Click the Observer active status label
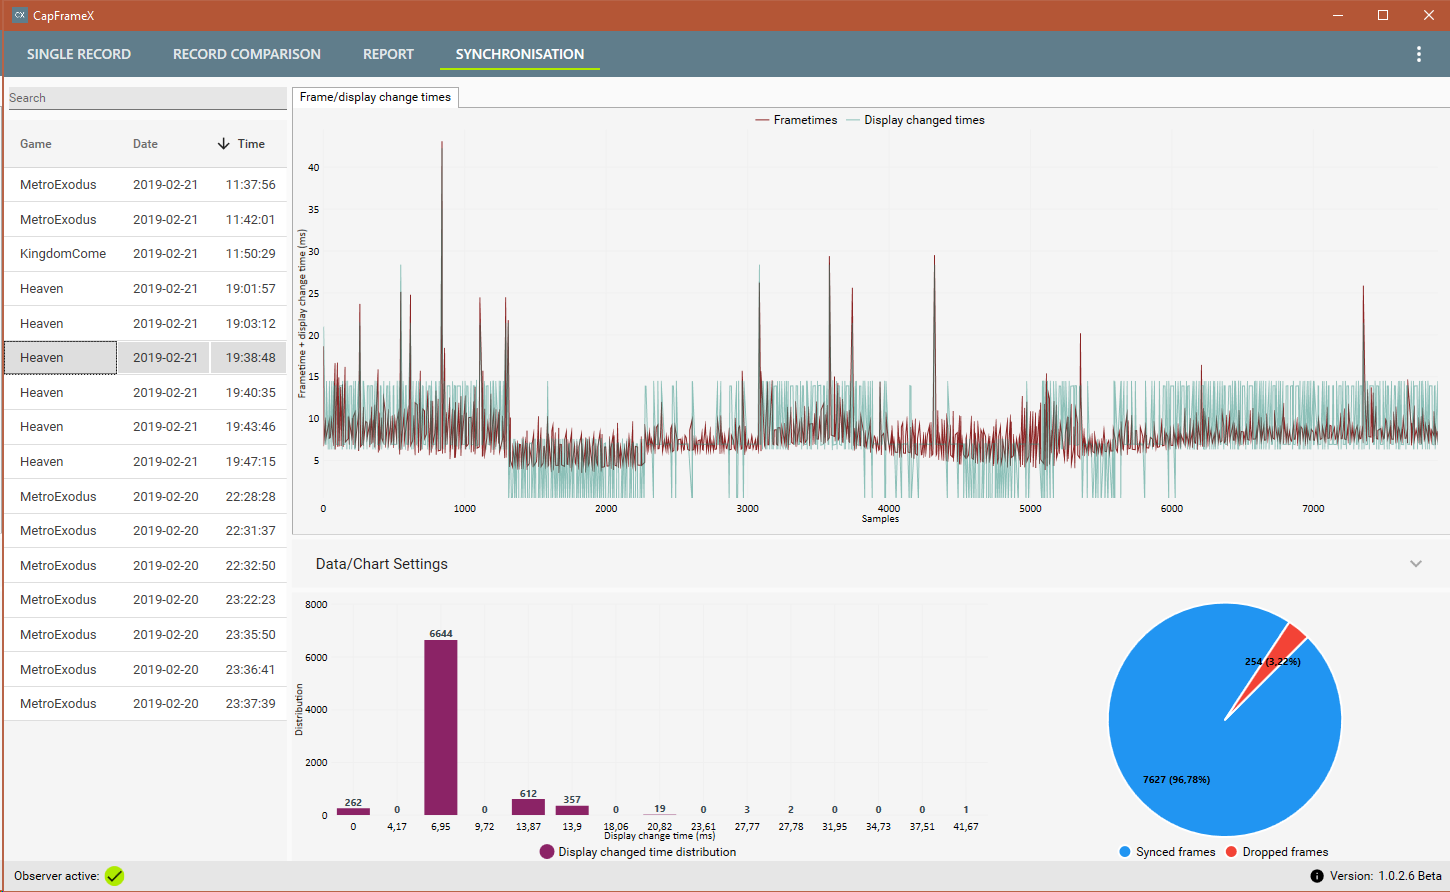 [x=56, y=876]
